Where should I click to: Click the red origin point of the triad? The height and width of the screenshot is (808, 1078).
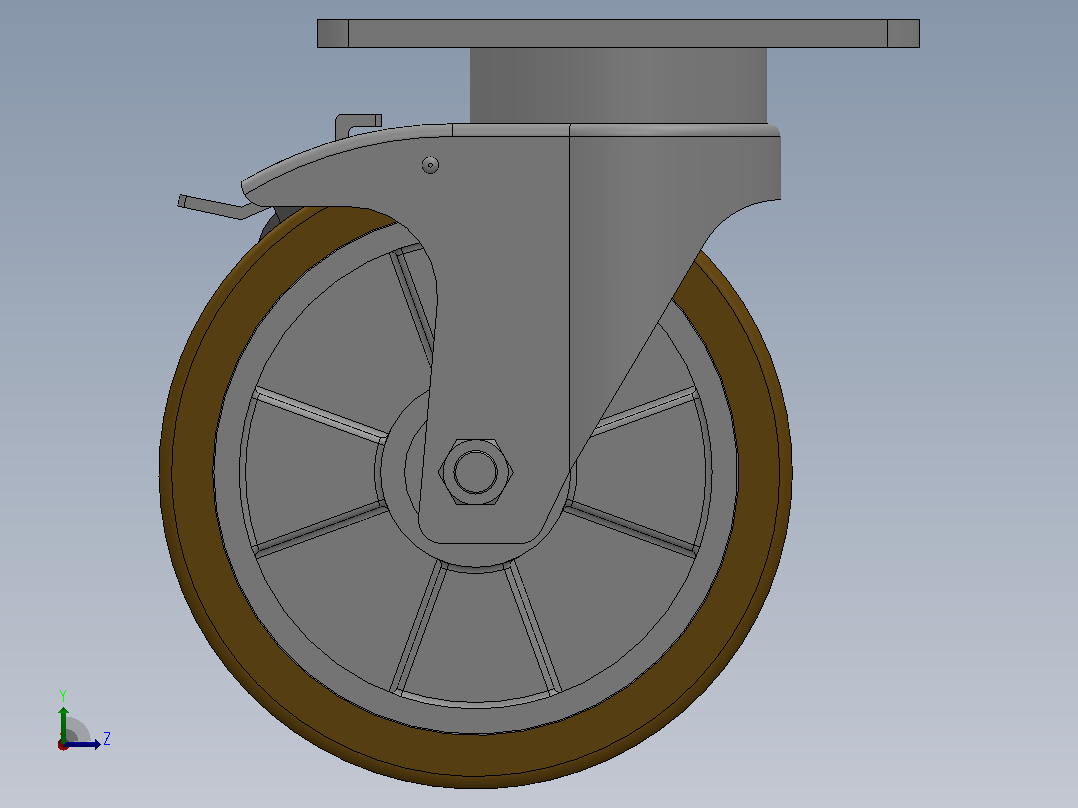tap(63, 745)
